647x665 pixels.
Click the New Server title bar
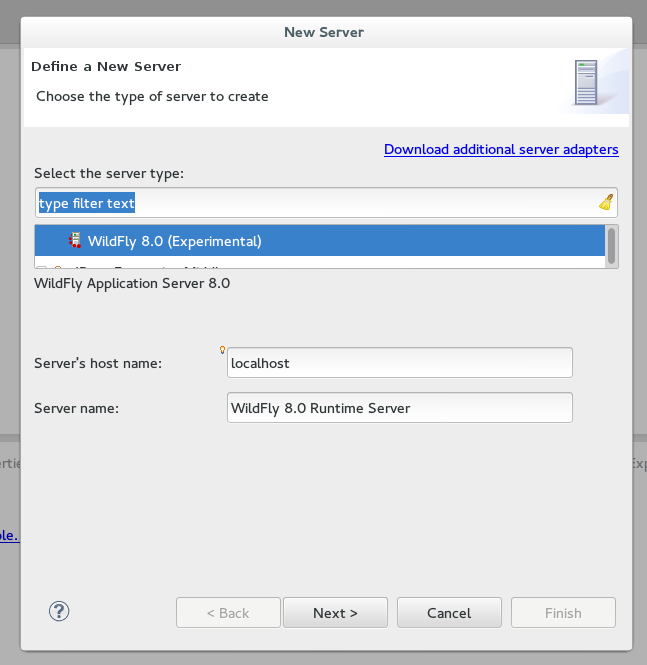pos(324,32)
